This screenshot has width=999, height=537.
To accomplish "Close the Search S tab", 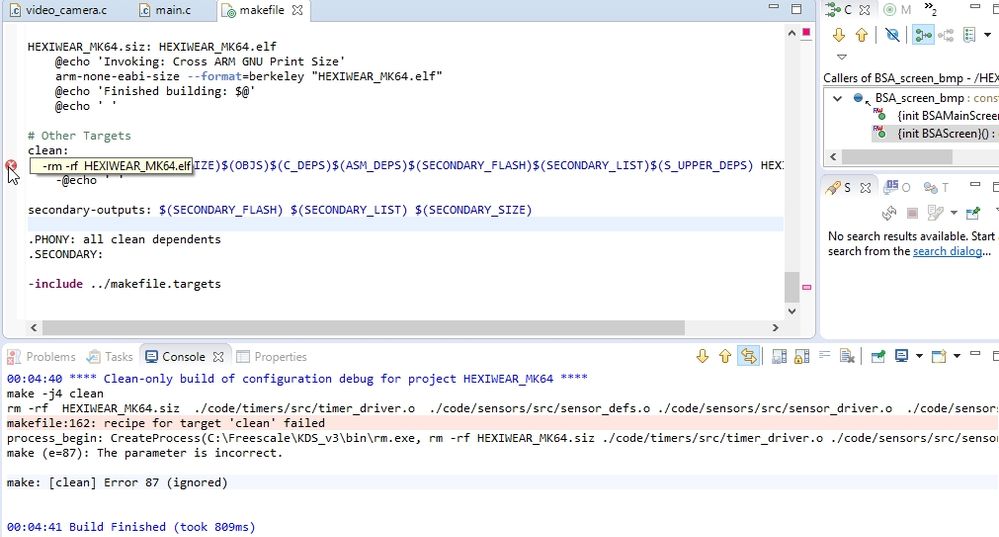I will 865,187.
